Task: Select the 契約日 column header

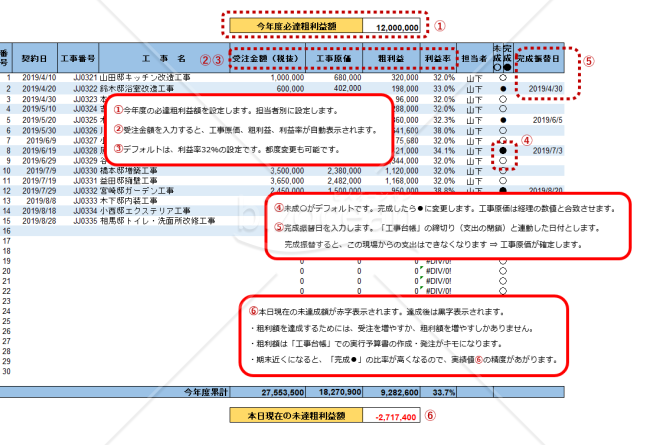Action: (x=35, y=58)
